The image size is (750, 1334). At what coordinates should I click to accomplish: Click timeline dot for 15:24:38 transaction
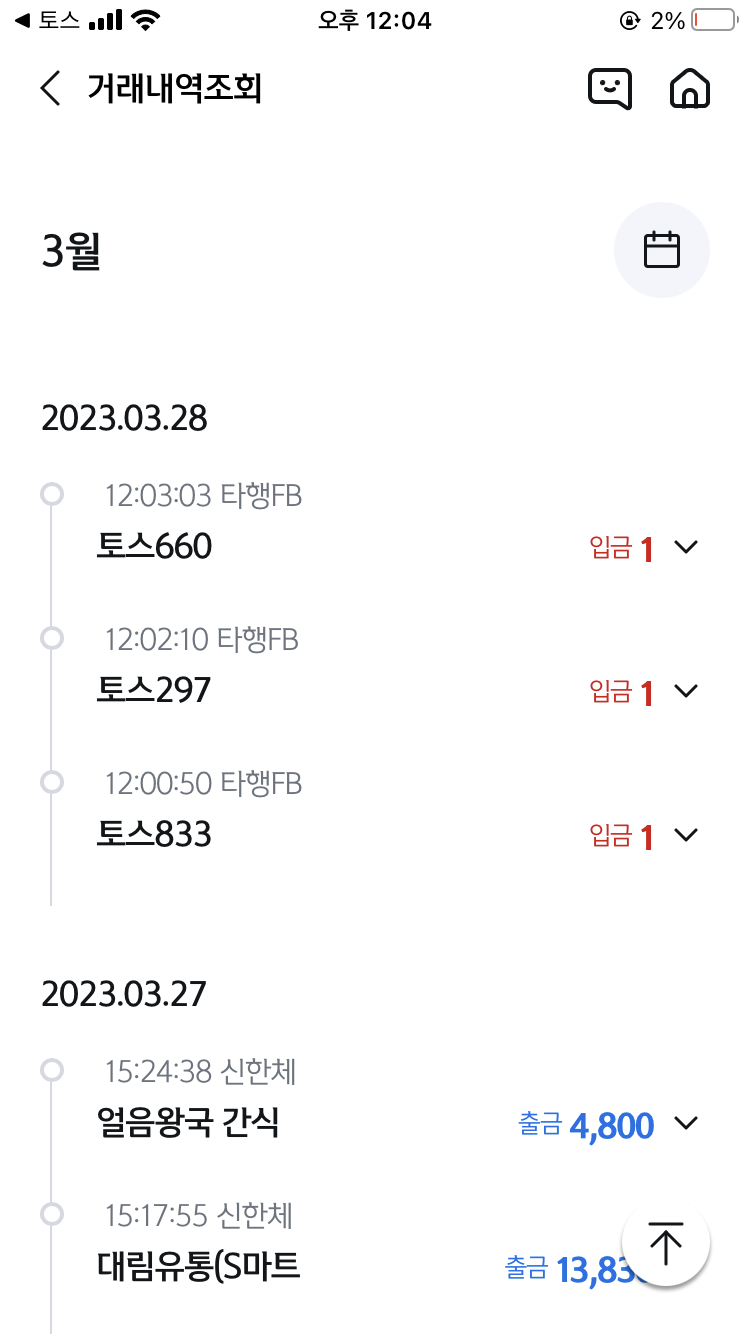click(x=51, y=1071)
